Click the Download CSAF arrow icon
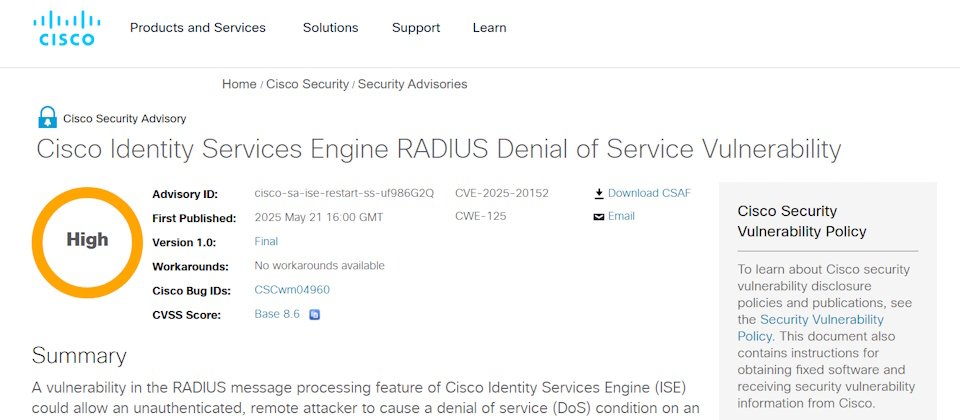The image size is (960, 420). 599,193
